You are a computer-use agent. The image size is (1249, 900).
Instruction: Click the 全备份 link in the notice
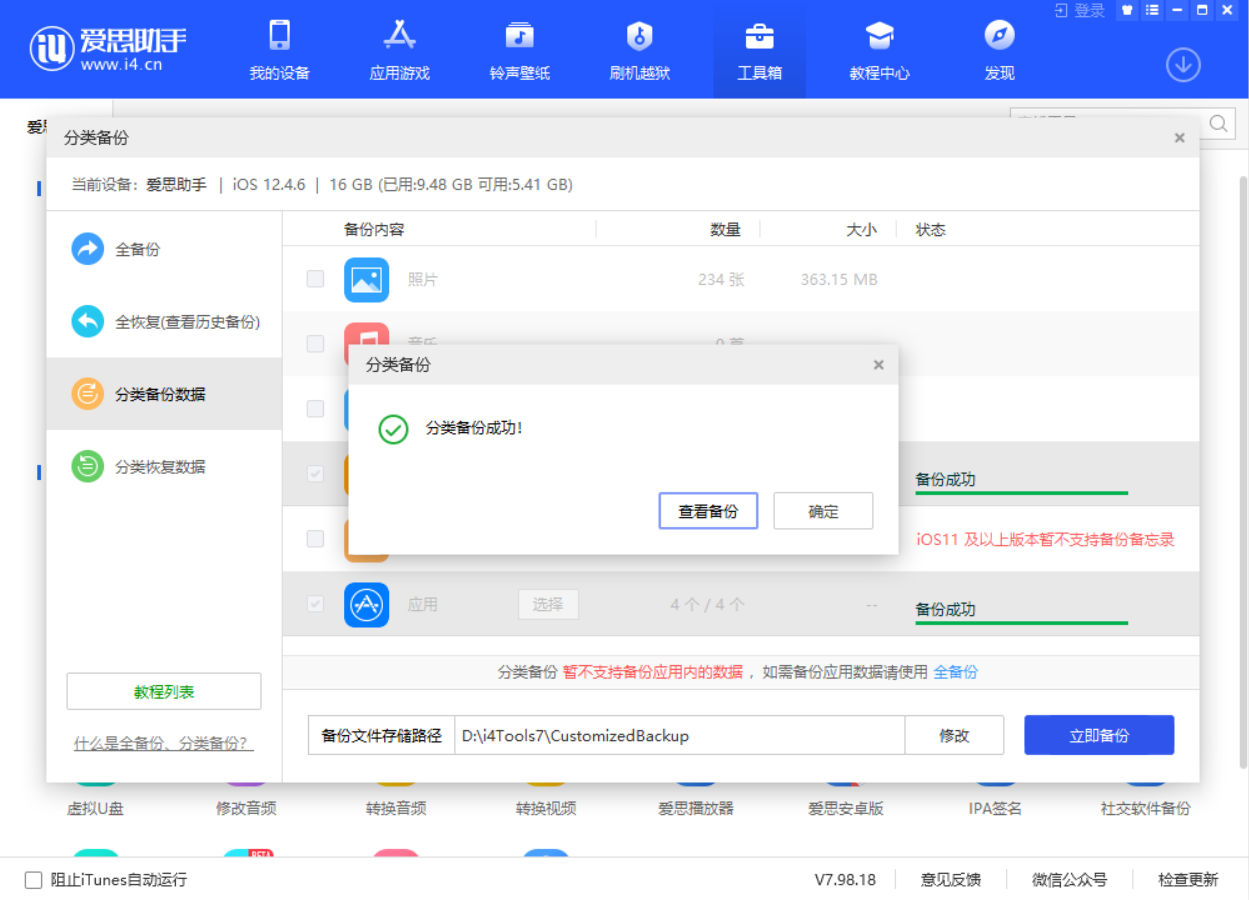point(955,673)
